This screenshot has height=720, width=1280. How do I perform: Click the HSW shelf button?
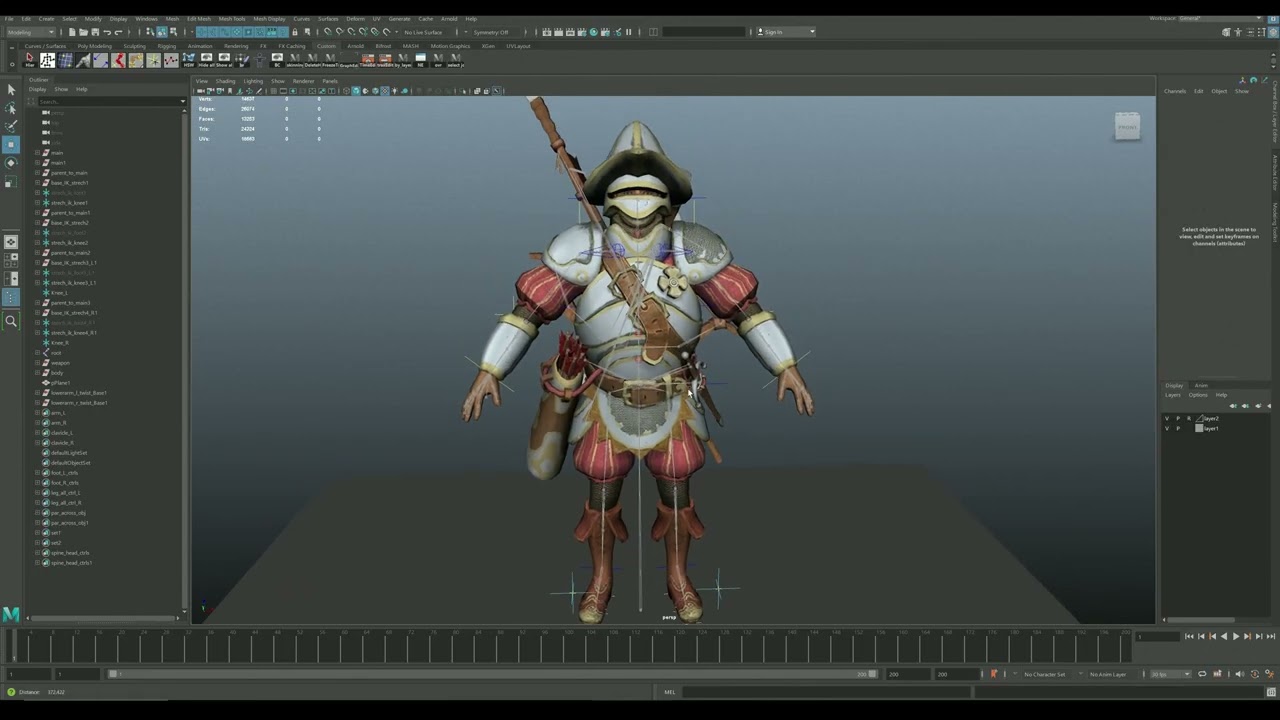[x=188, y=60]
